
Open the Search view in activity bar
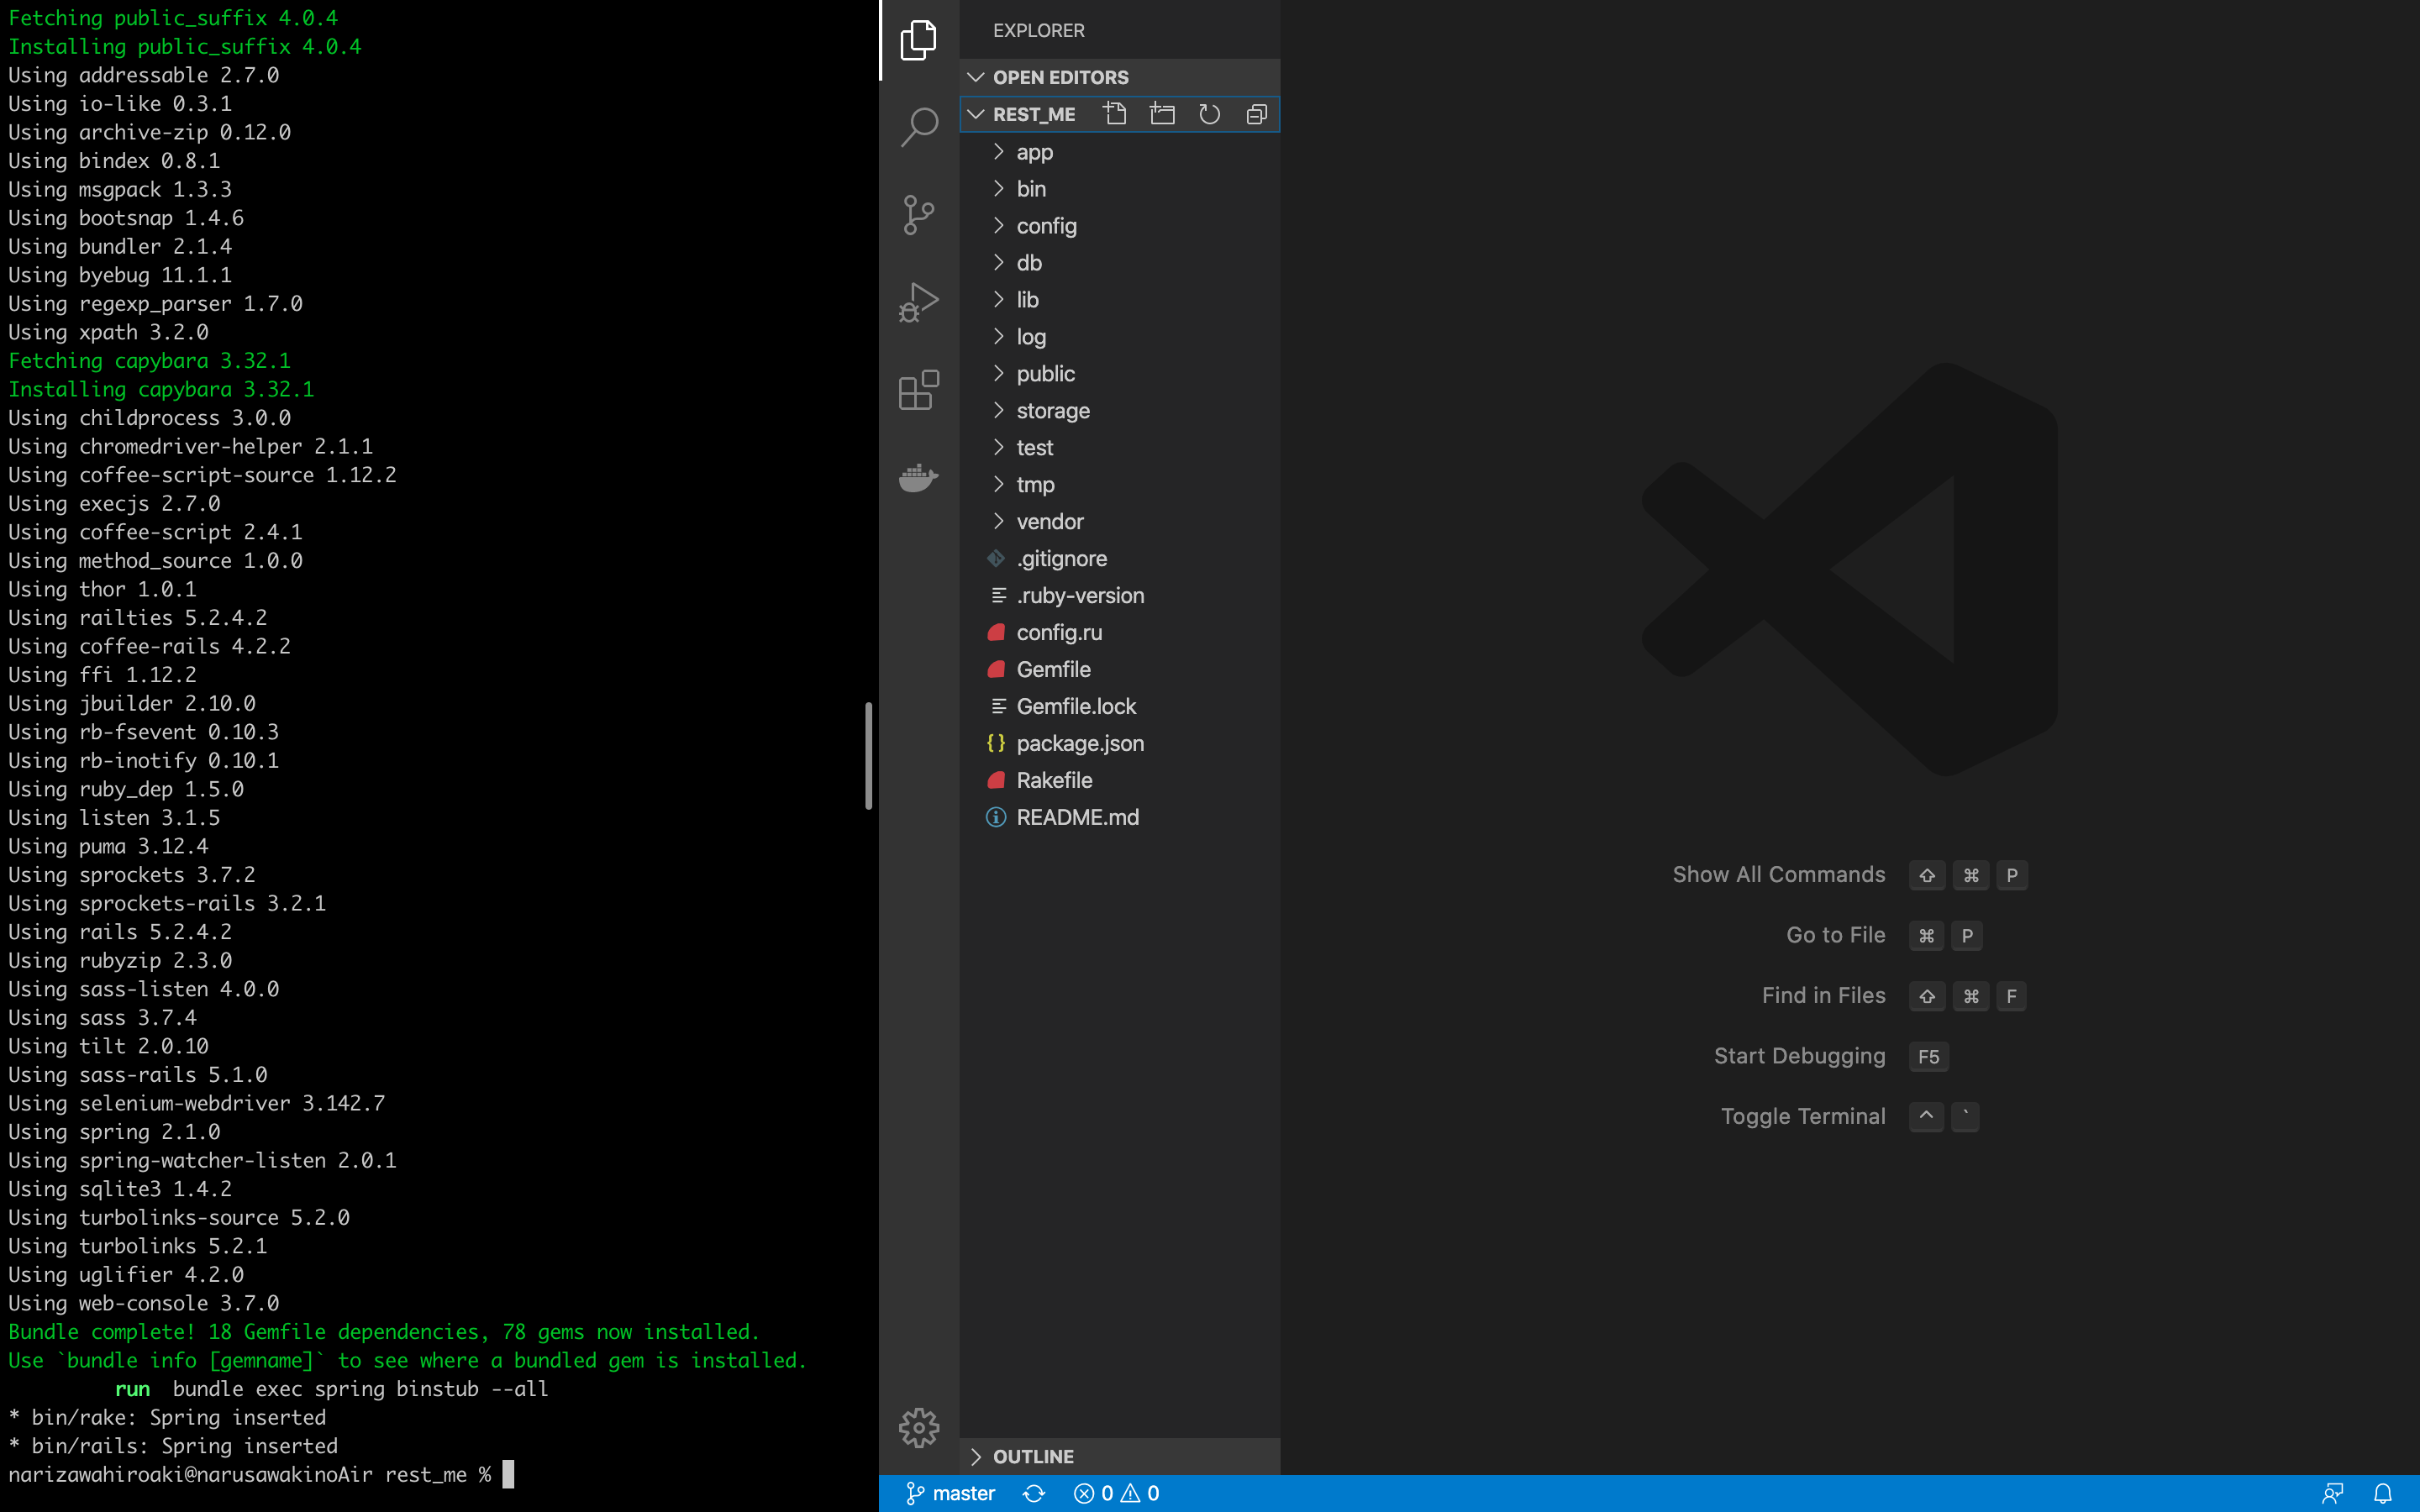[918, 127]
